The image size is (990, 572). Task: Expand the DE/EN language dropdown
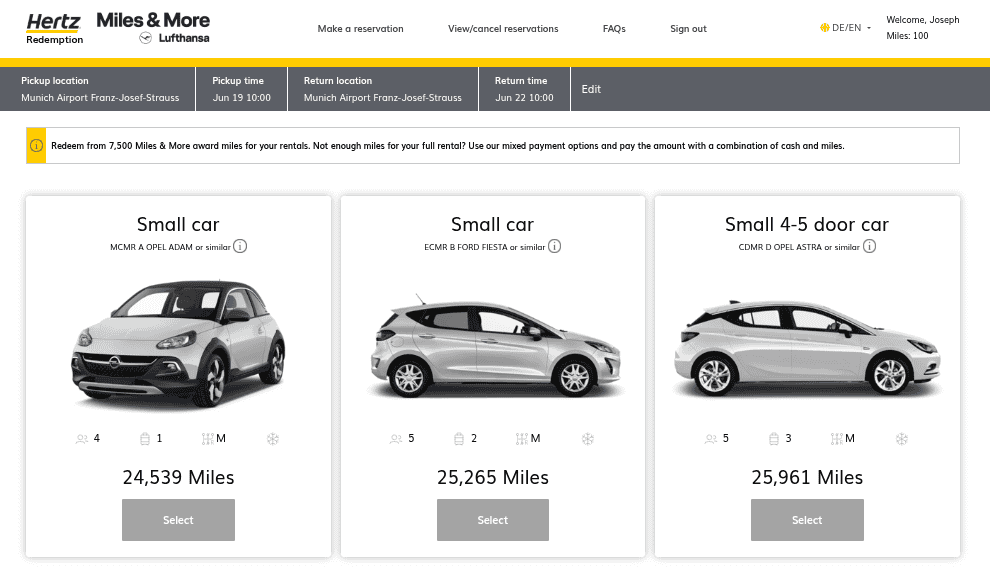point(845,28)
